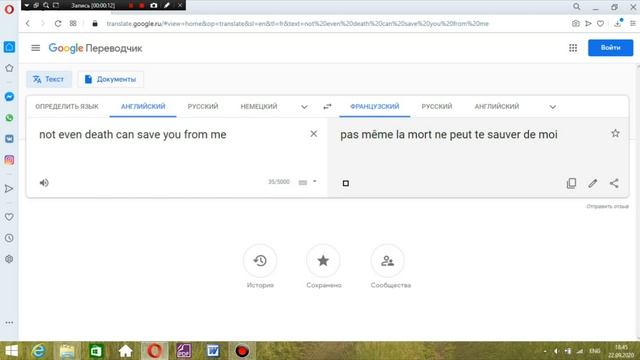Copy the French translation
Image resolution: width=640 pixels, height=360 pixels.
[x=571, y=183]
